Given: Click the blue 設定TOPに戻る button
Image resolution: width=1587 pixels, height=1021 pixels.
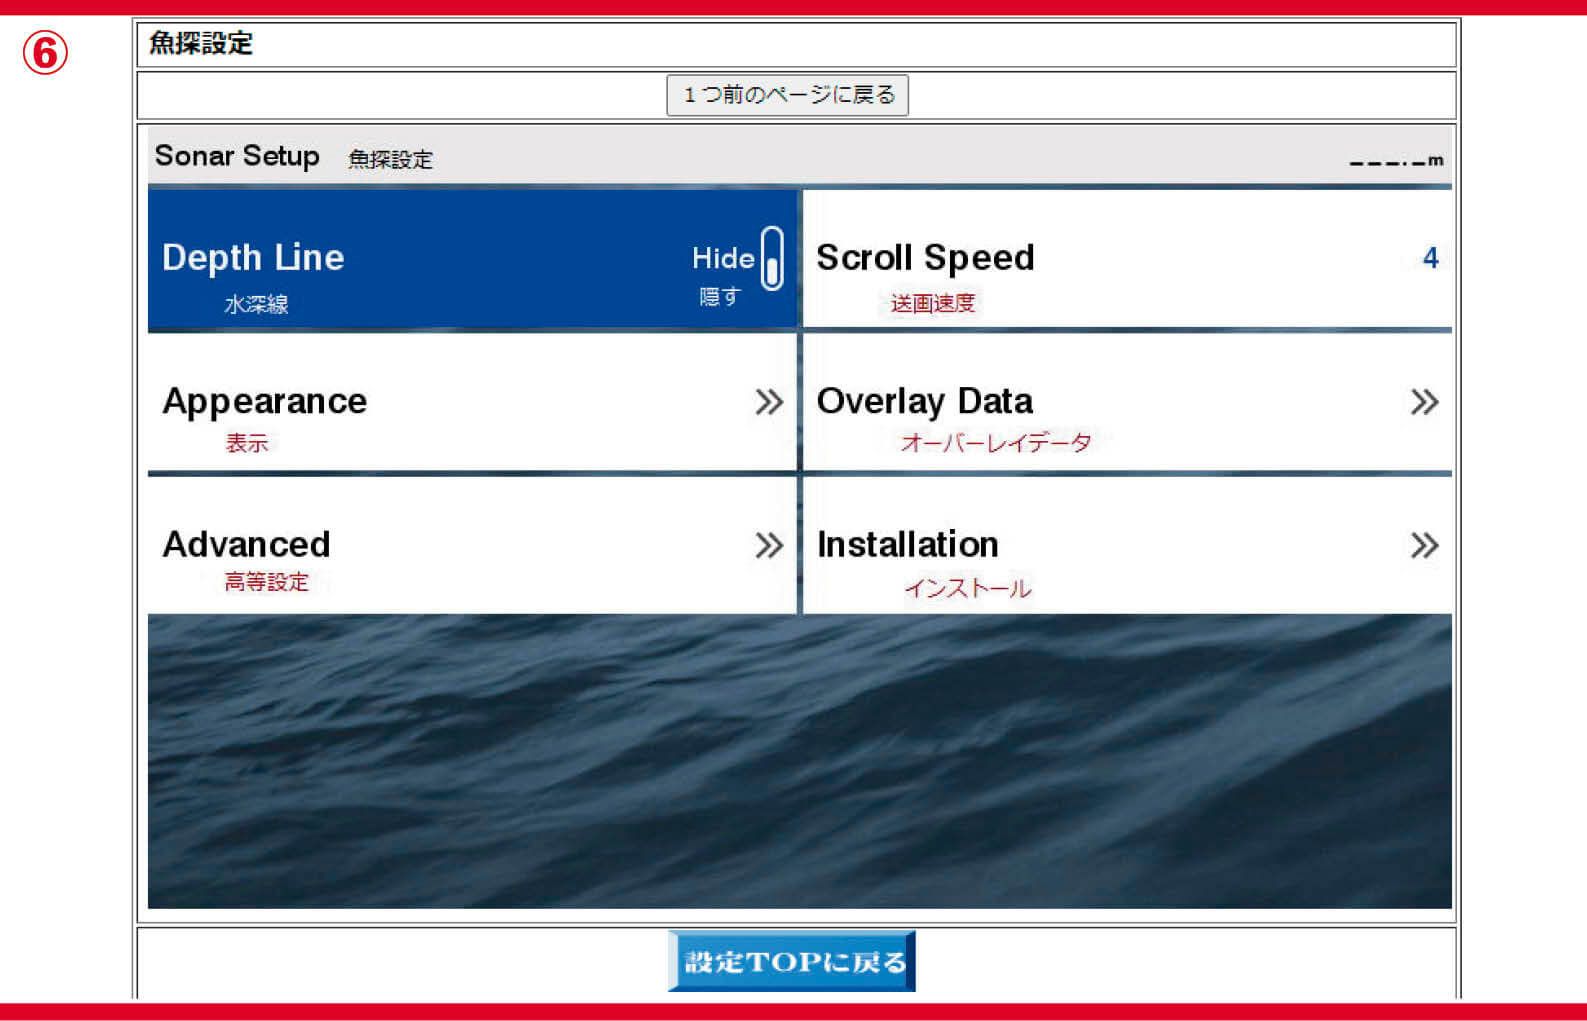Looking at the screenshot, I should click(791, 961).
